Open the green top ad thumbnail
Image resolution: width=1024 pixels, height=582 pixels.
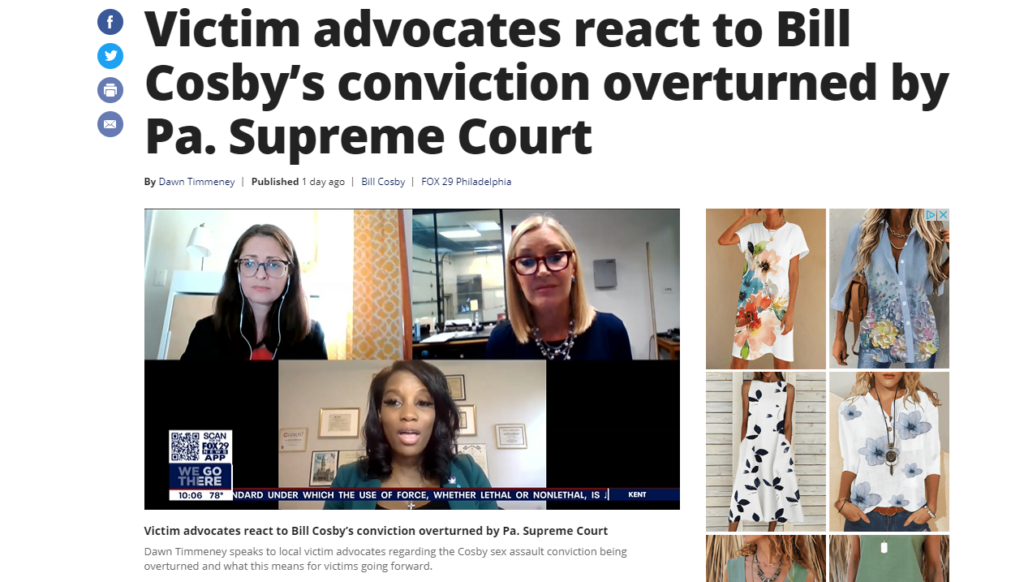[x=889, y=558]
